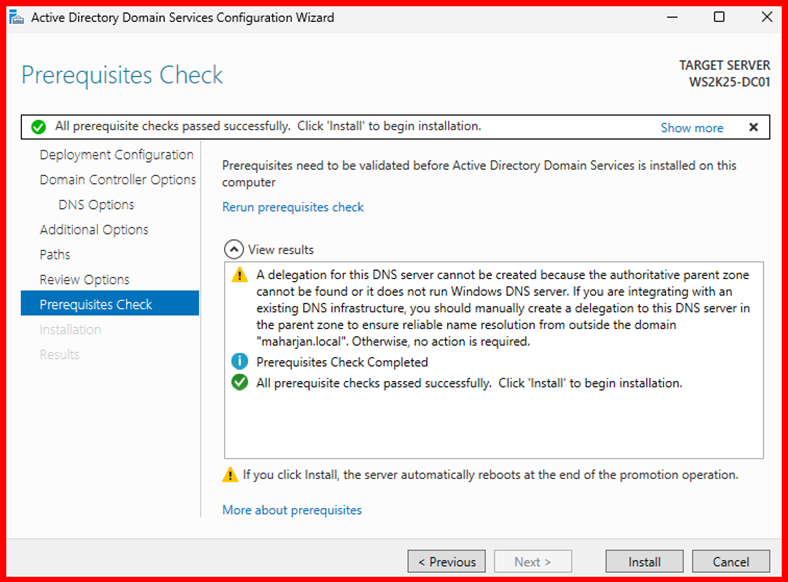This screenshot has height=582, width=788.
Task: Rerun prerequisites check
Action: tap(293, 207)
